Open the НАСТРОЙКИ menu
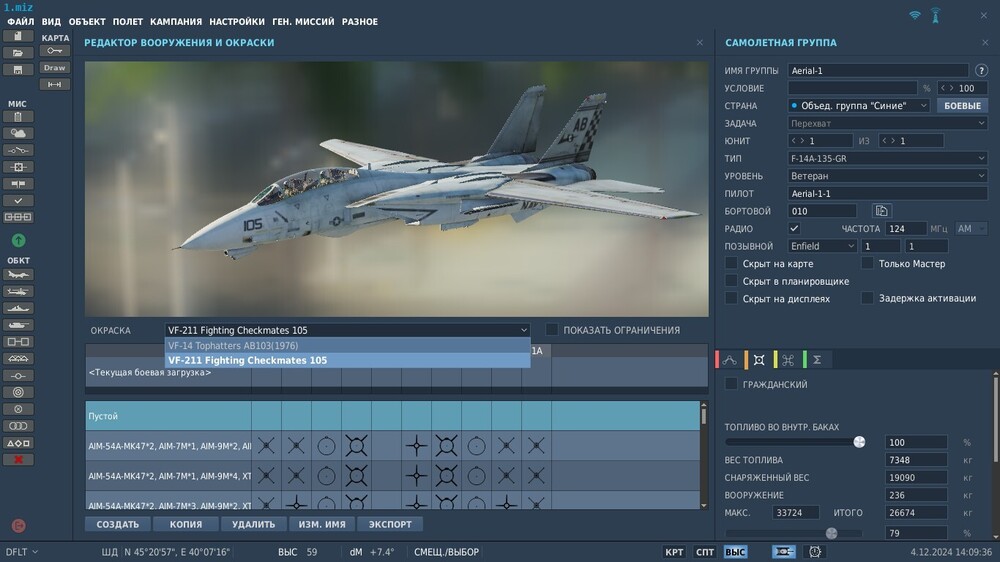This screenshot has height=562, width=1000. point(237,21)
